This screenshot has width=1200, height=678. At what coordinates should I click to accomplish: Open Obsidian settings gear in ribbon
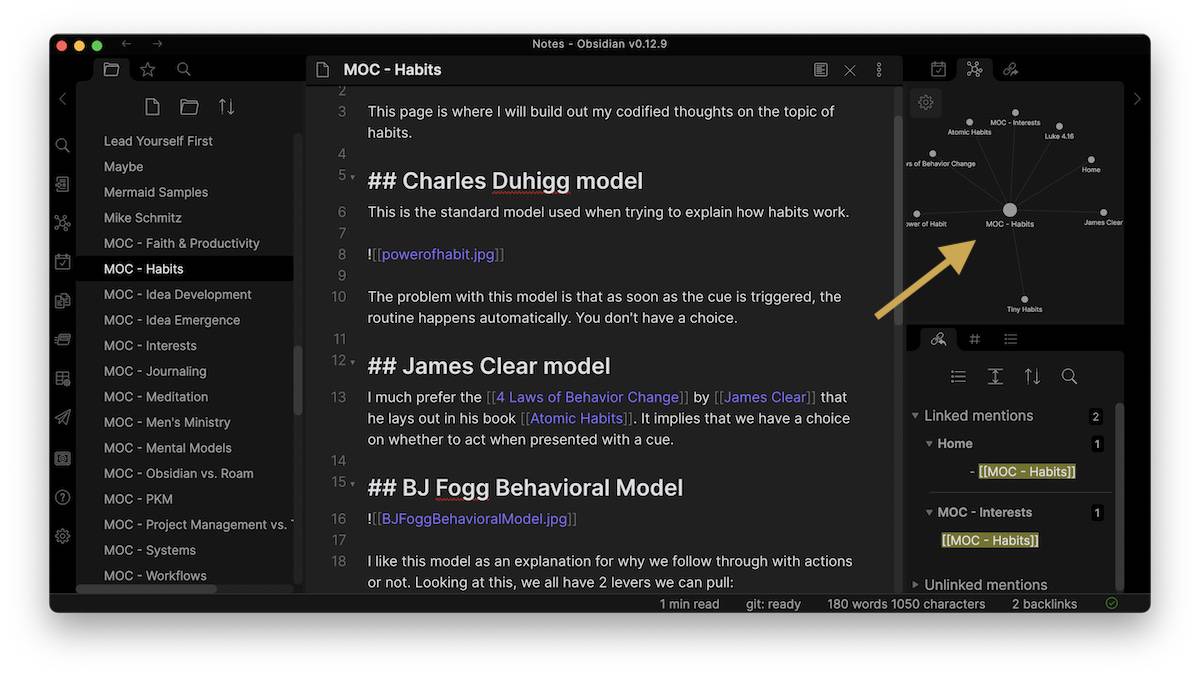(x=63, y=536)
